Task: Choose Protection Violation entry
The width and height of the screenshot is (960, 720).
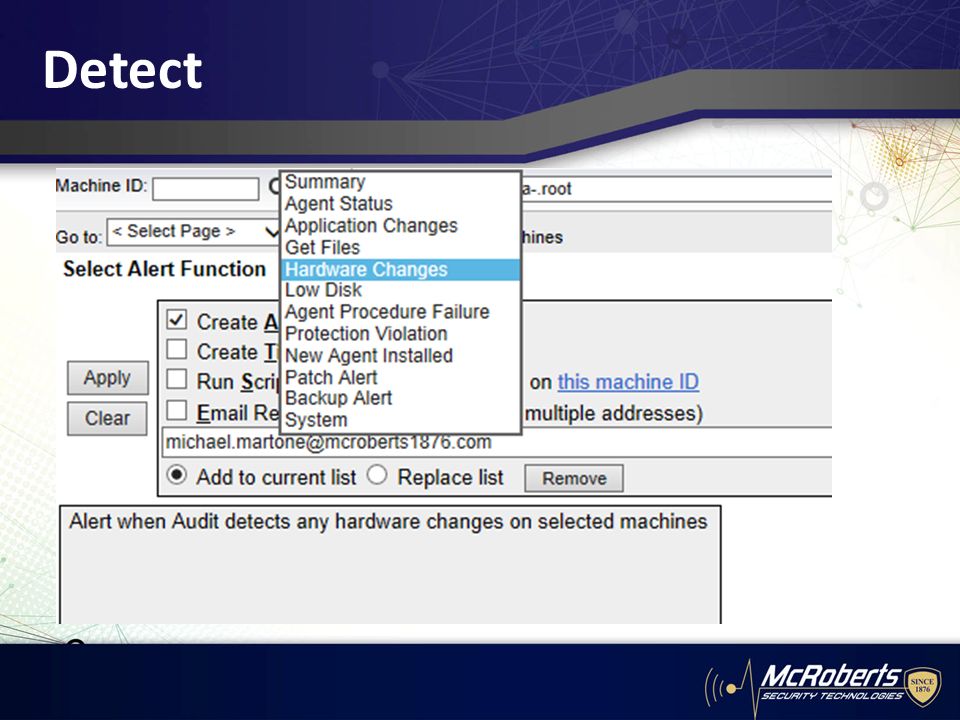Action: pyautogui.click(x=400, y=334)
